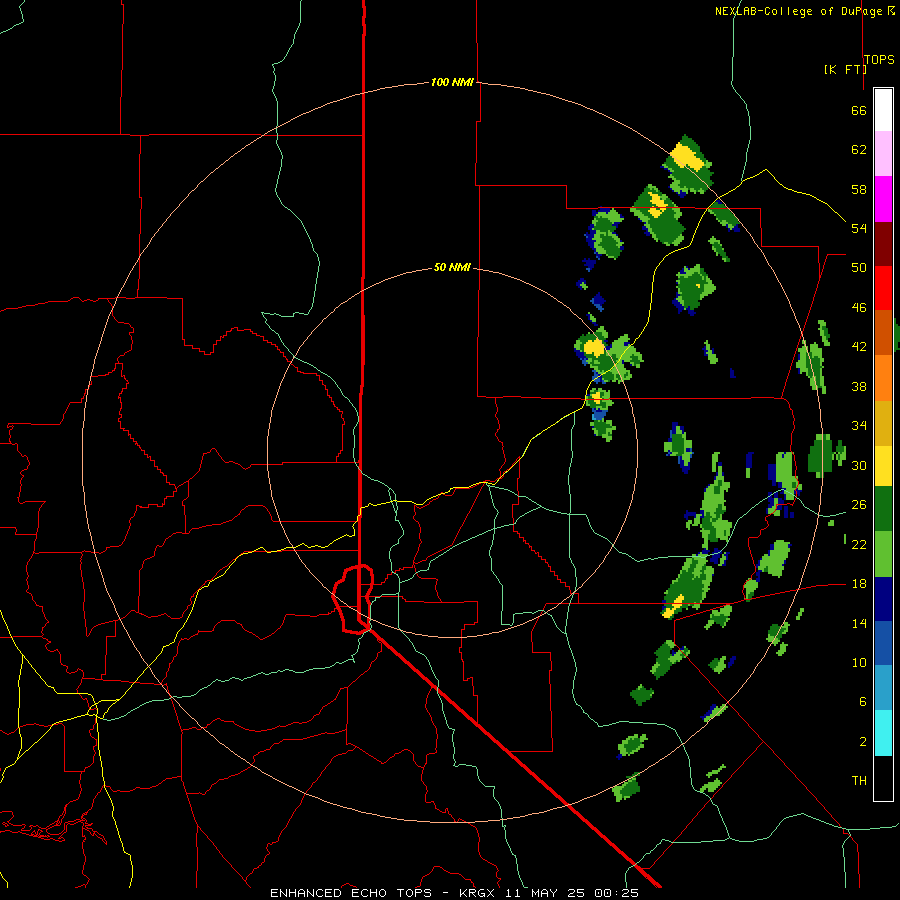
Task: Click the "TH" threshold label
Action: [x=859, y=780]
